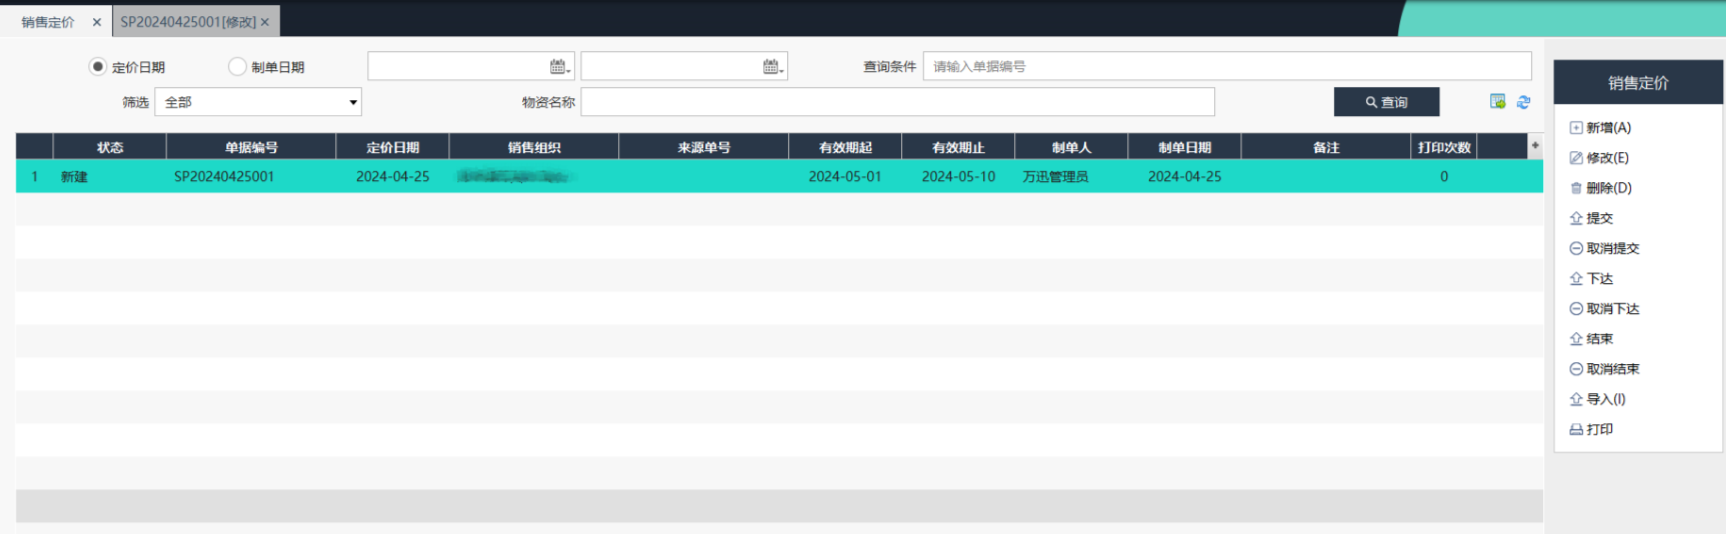
Task: Close the SP20240425001[修改] tab
Action: 265,22
